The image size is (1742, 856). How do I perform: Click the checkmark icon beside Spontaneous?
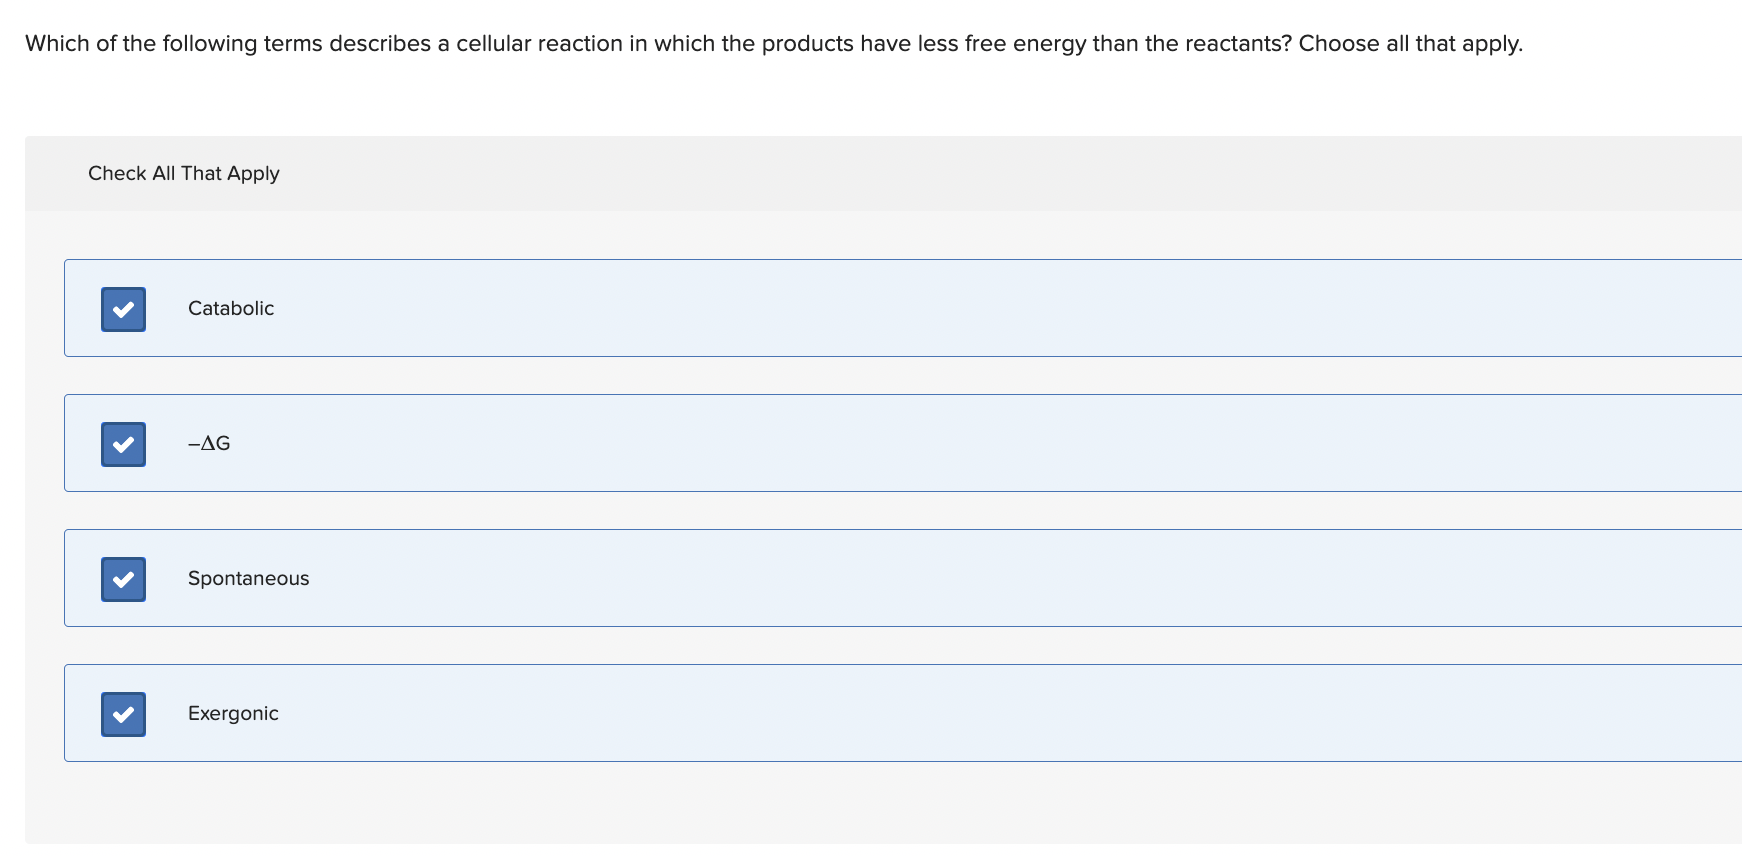123,578
